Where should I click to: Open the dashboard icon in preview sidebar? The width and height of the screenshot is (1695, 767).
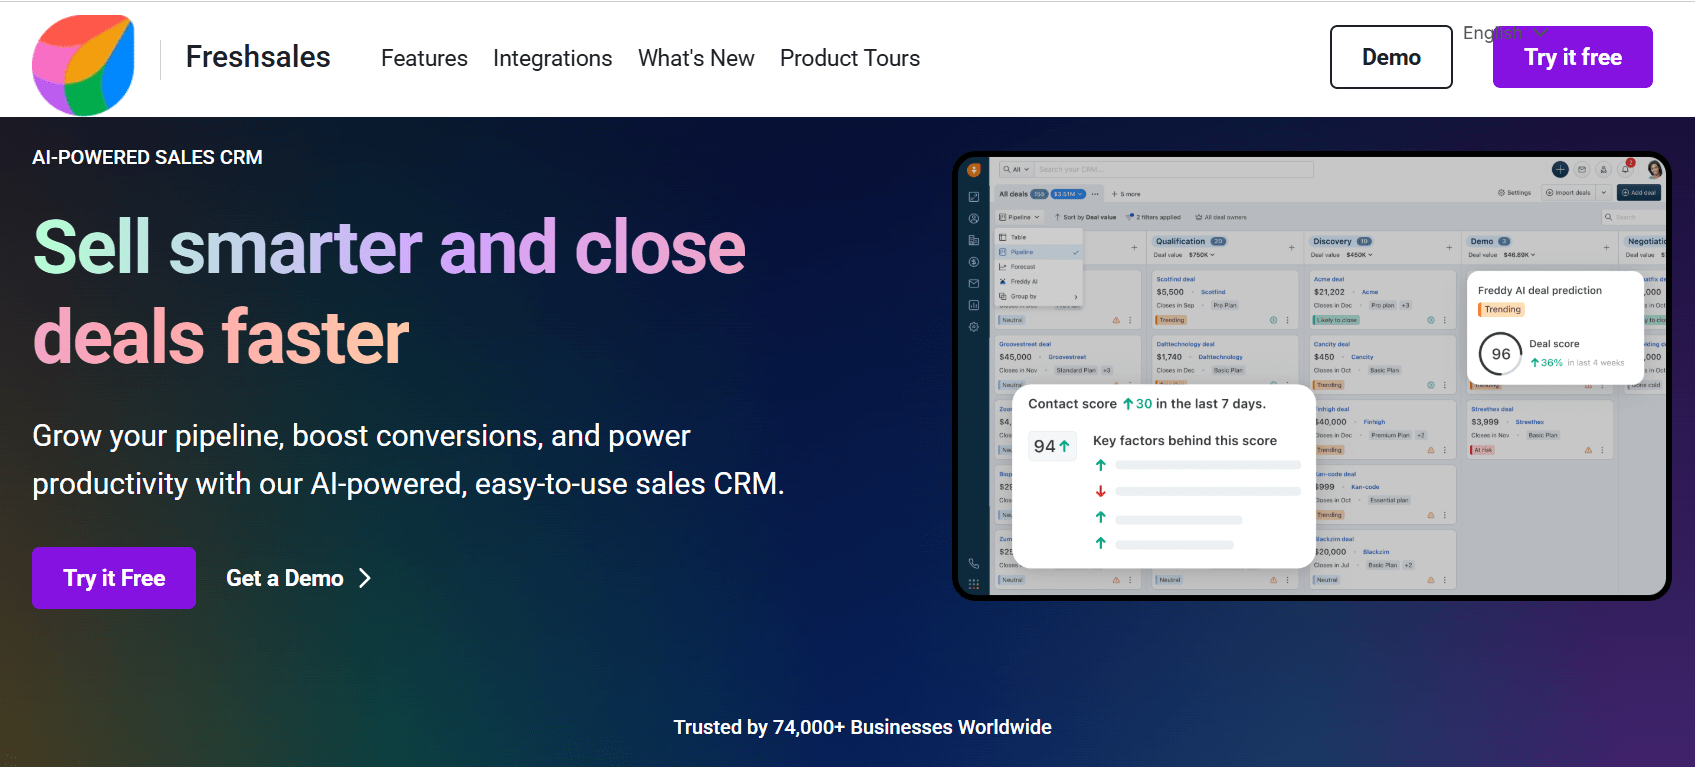tap(974, 197)
